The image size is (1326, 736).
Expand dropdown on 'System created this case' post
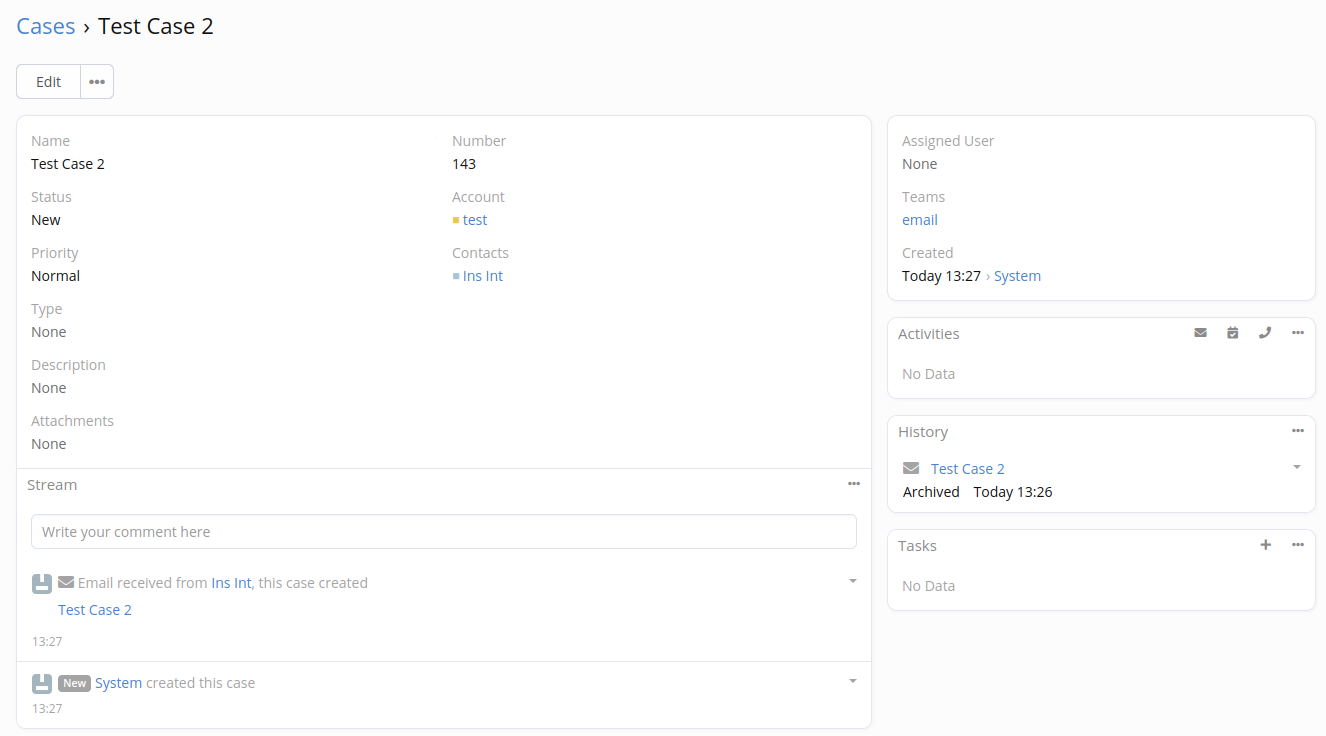pyautogui.click(x=852, y=681)
